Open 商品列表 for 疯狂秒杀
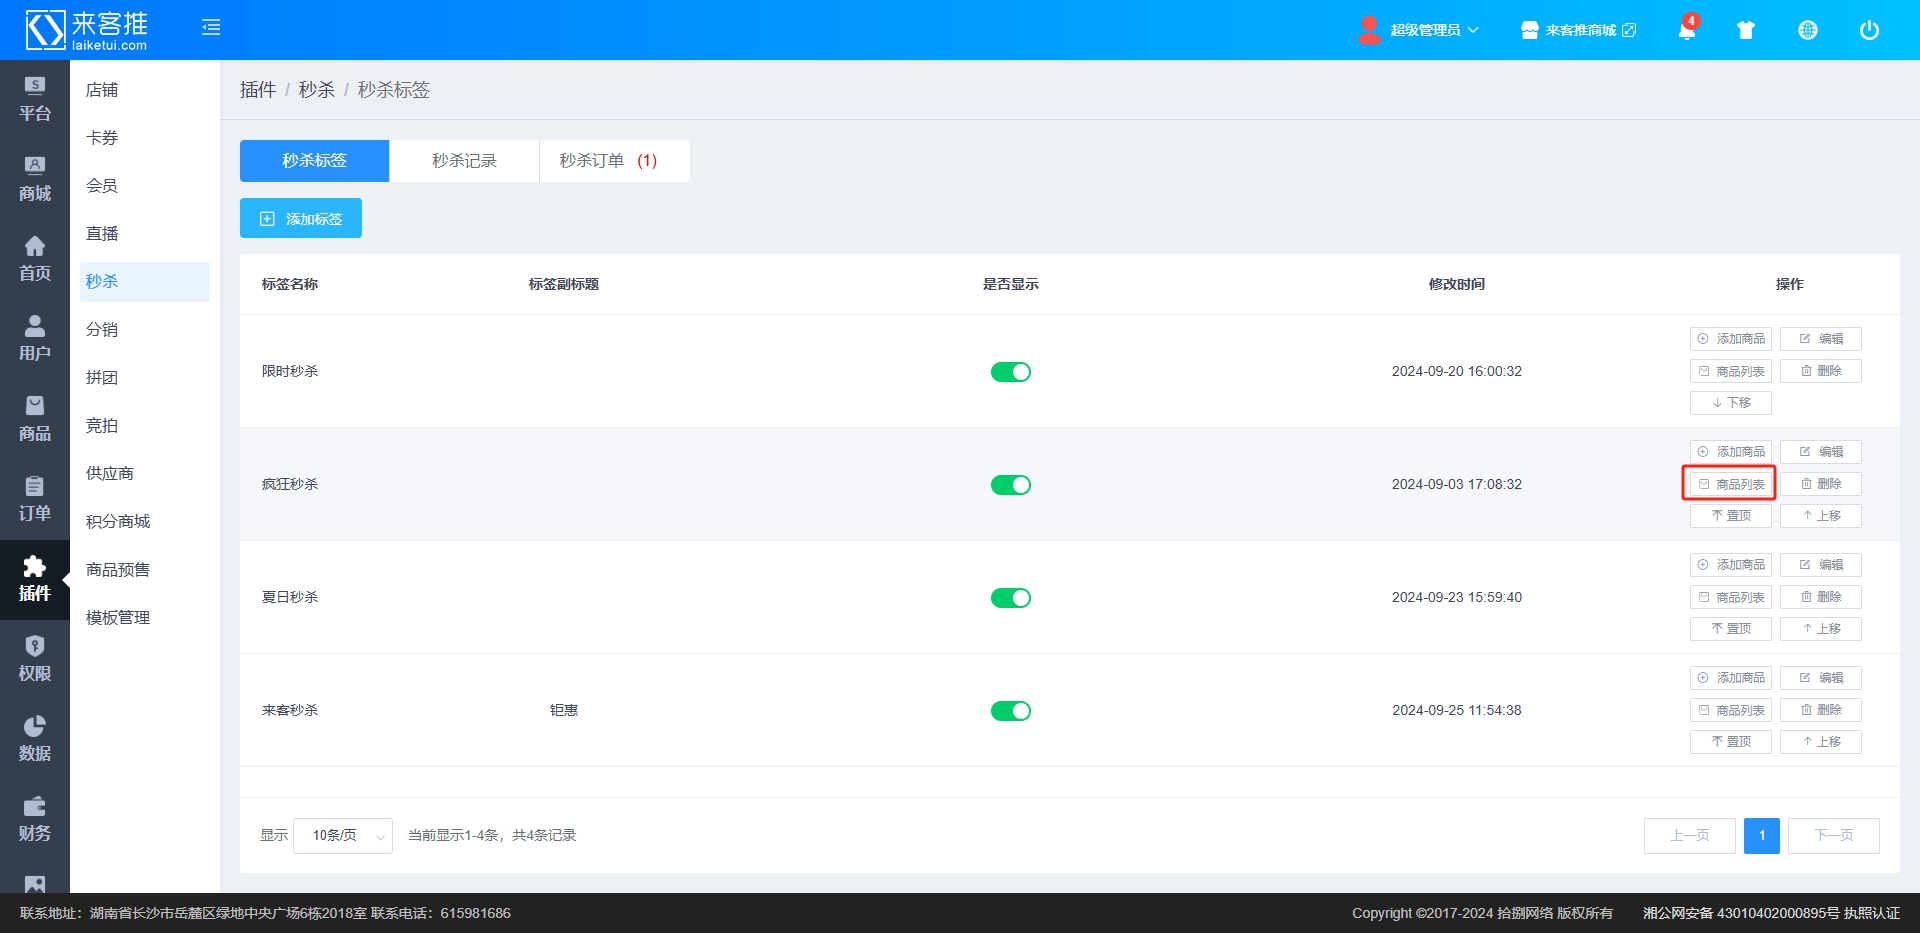 pyautogui.click(x=1730, y=484)
